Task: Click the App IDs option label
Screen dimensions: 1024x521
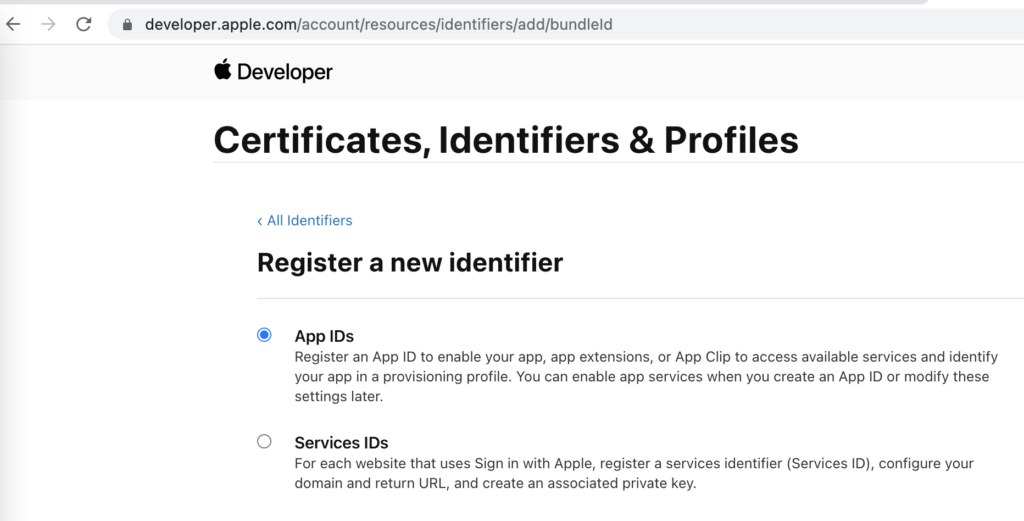Action: pyautogui.click(x=324, y=336)
